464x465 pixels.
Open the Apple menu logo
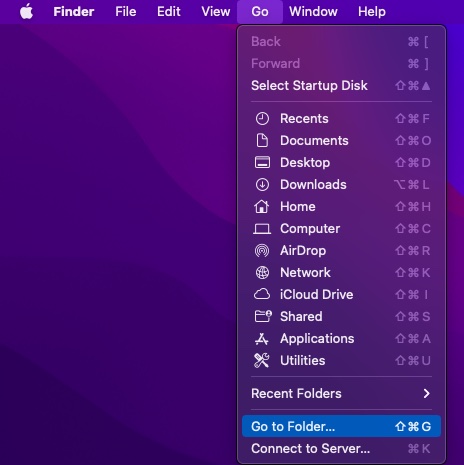click(x=26, y=12)
